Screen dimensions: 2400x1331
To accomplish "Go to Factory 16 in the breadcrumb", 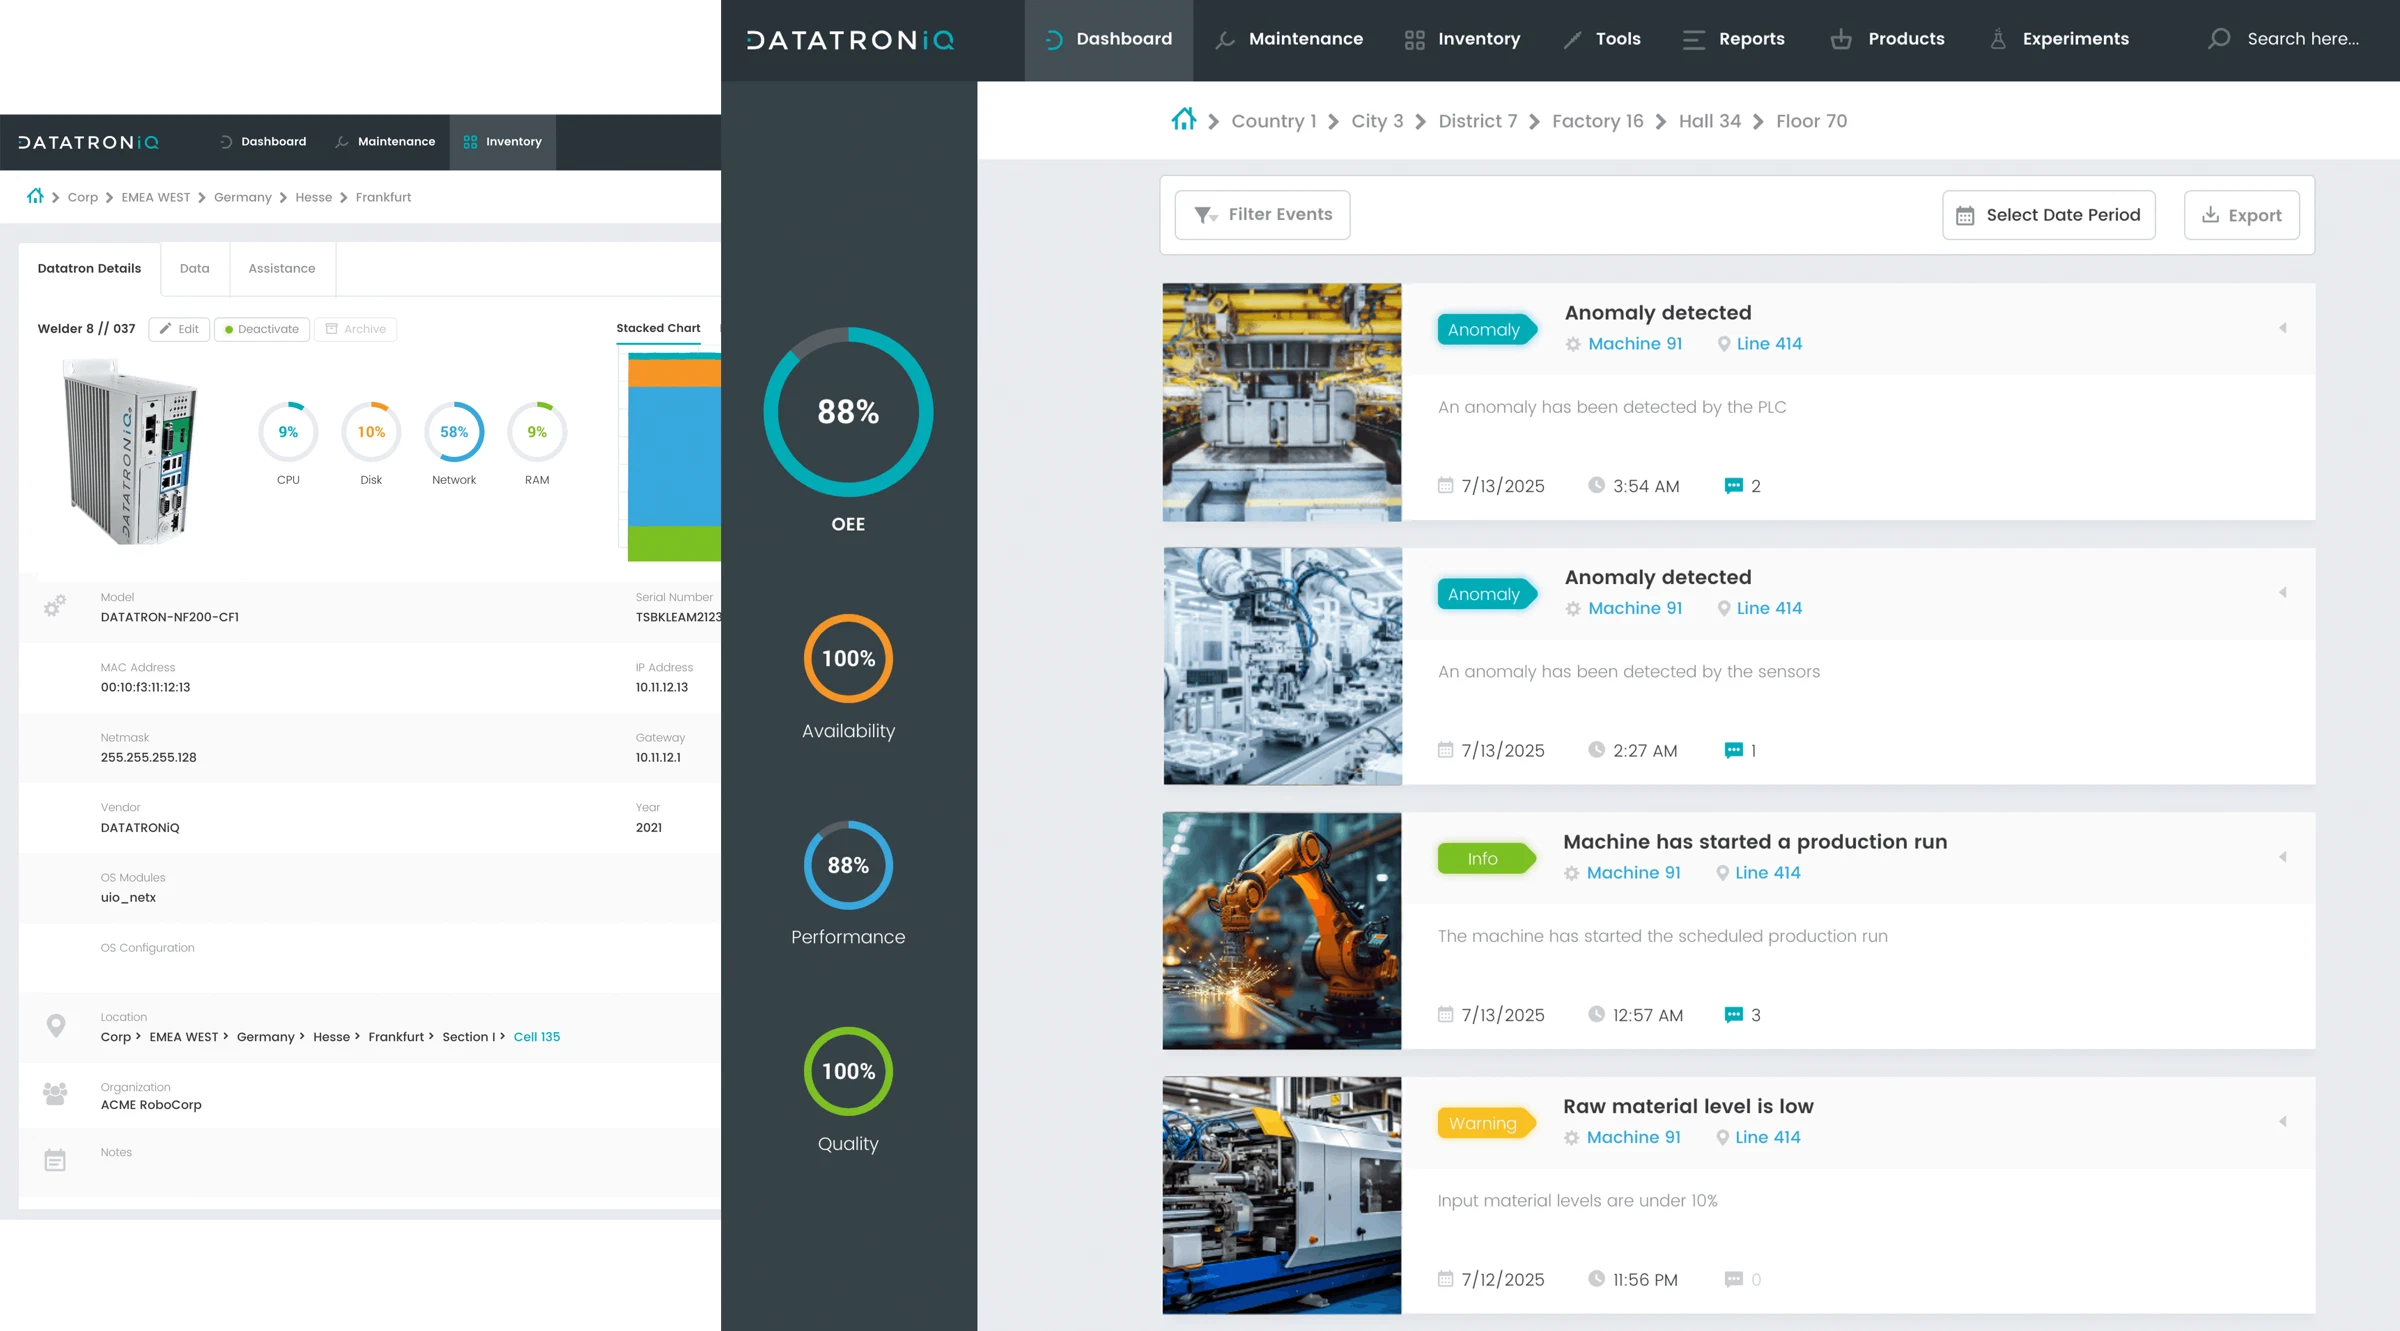I will tap(1597, 121).
